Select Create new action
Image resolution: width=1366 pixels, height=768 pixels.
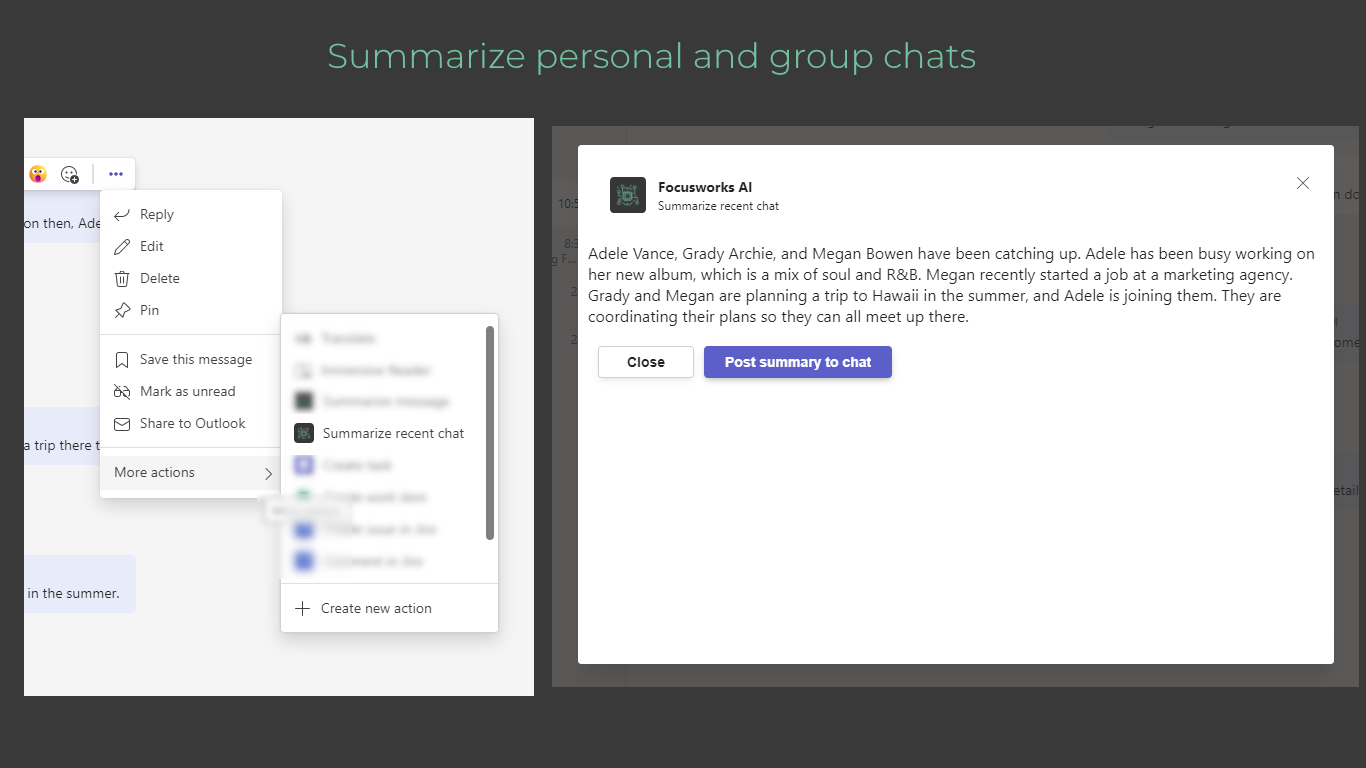coord(376,608)
